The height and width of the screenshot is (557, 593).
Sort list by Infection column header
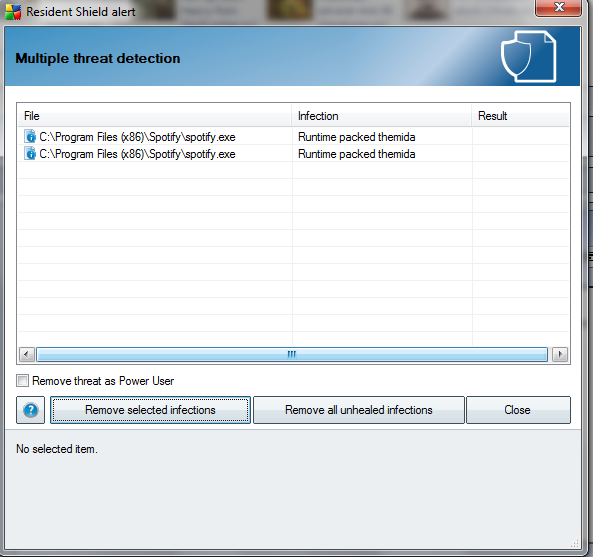point(382,116)
